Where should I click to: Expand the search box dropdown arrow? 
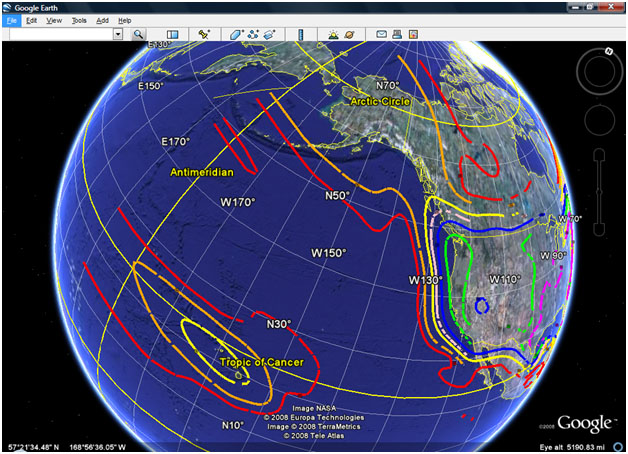[118, 34]
